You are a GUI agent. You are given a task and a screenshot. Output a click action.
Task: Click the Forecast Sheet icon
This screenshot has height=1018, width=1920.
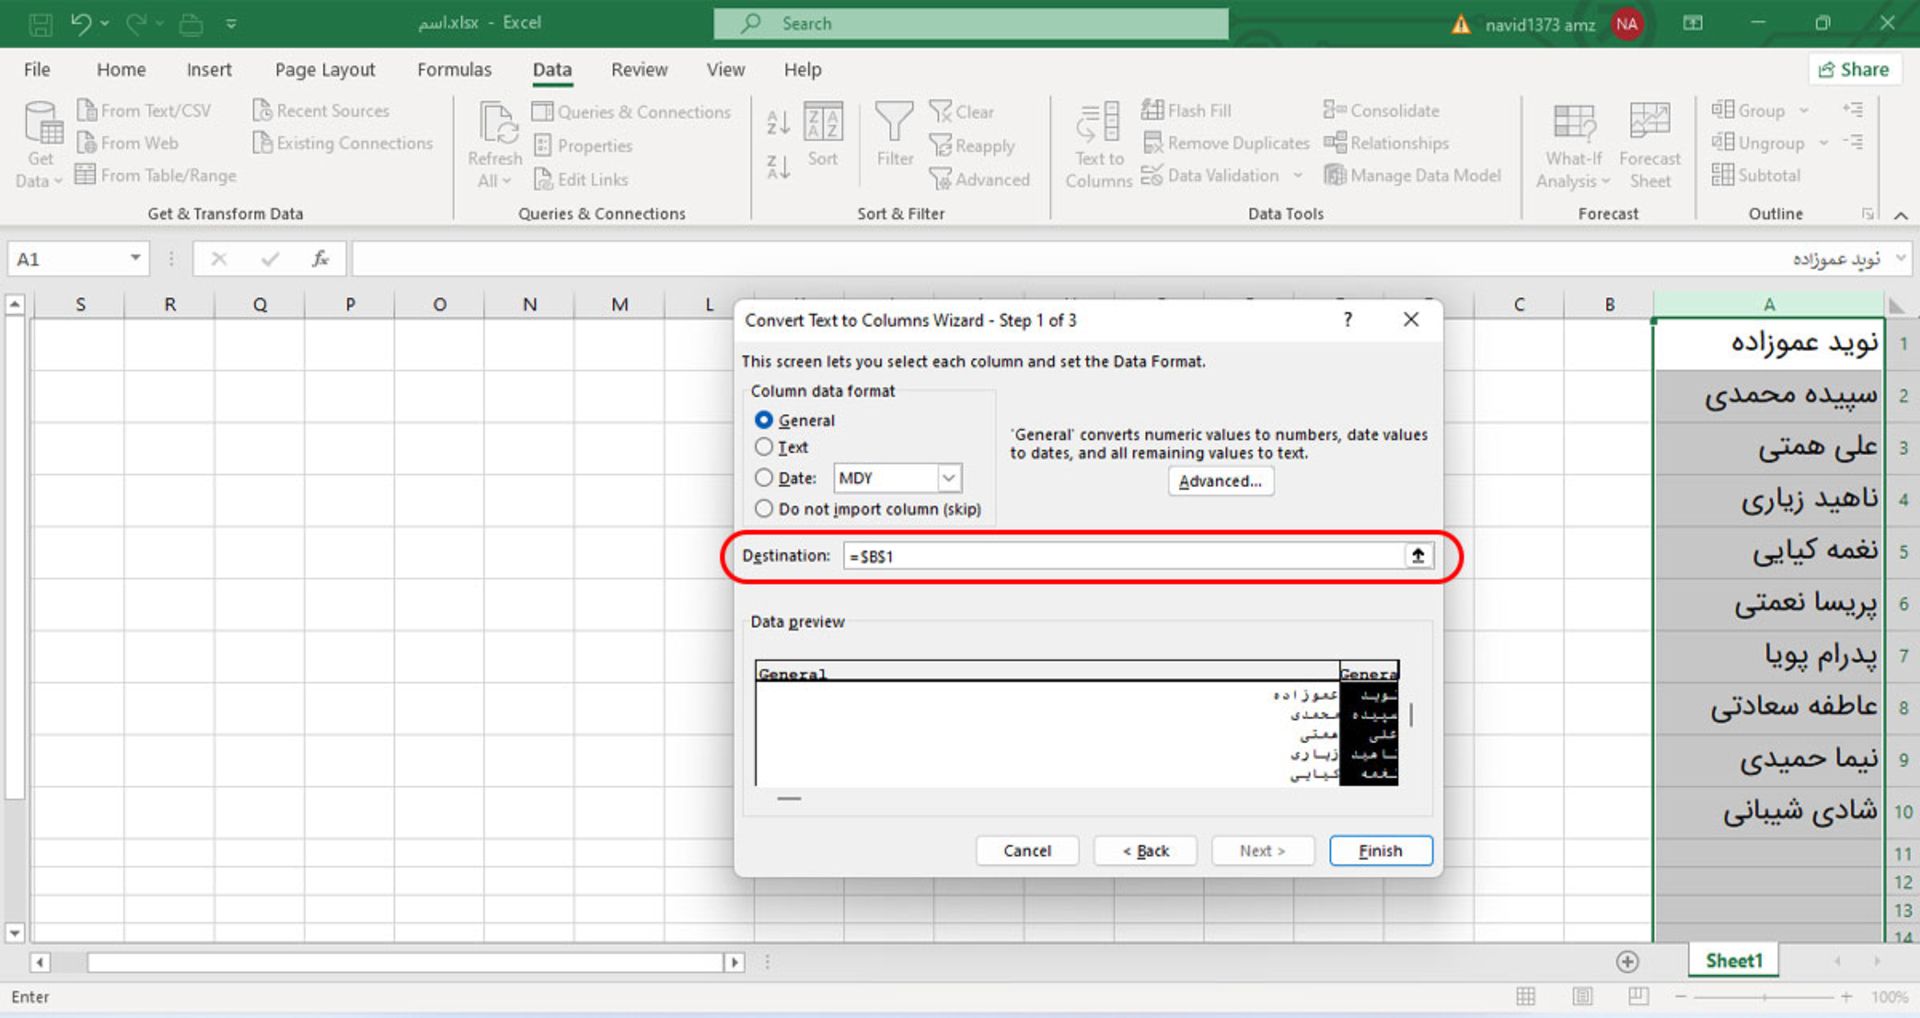point(1649,122)
